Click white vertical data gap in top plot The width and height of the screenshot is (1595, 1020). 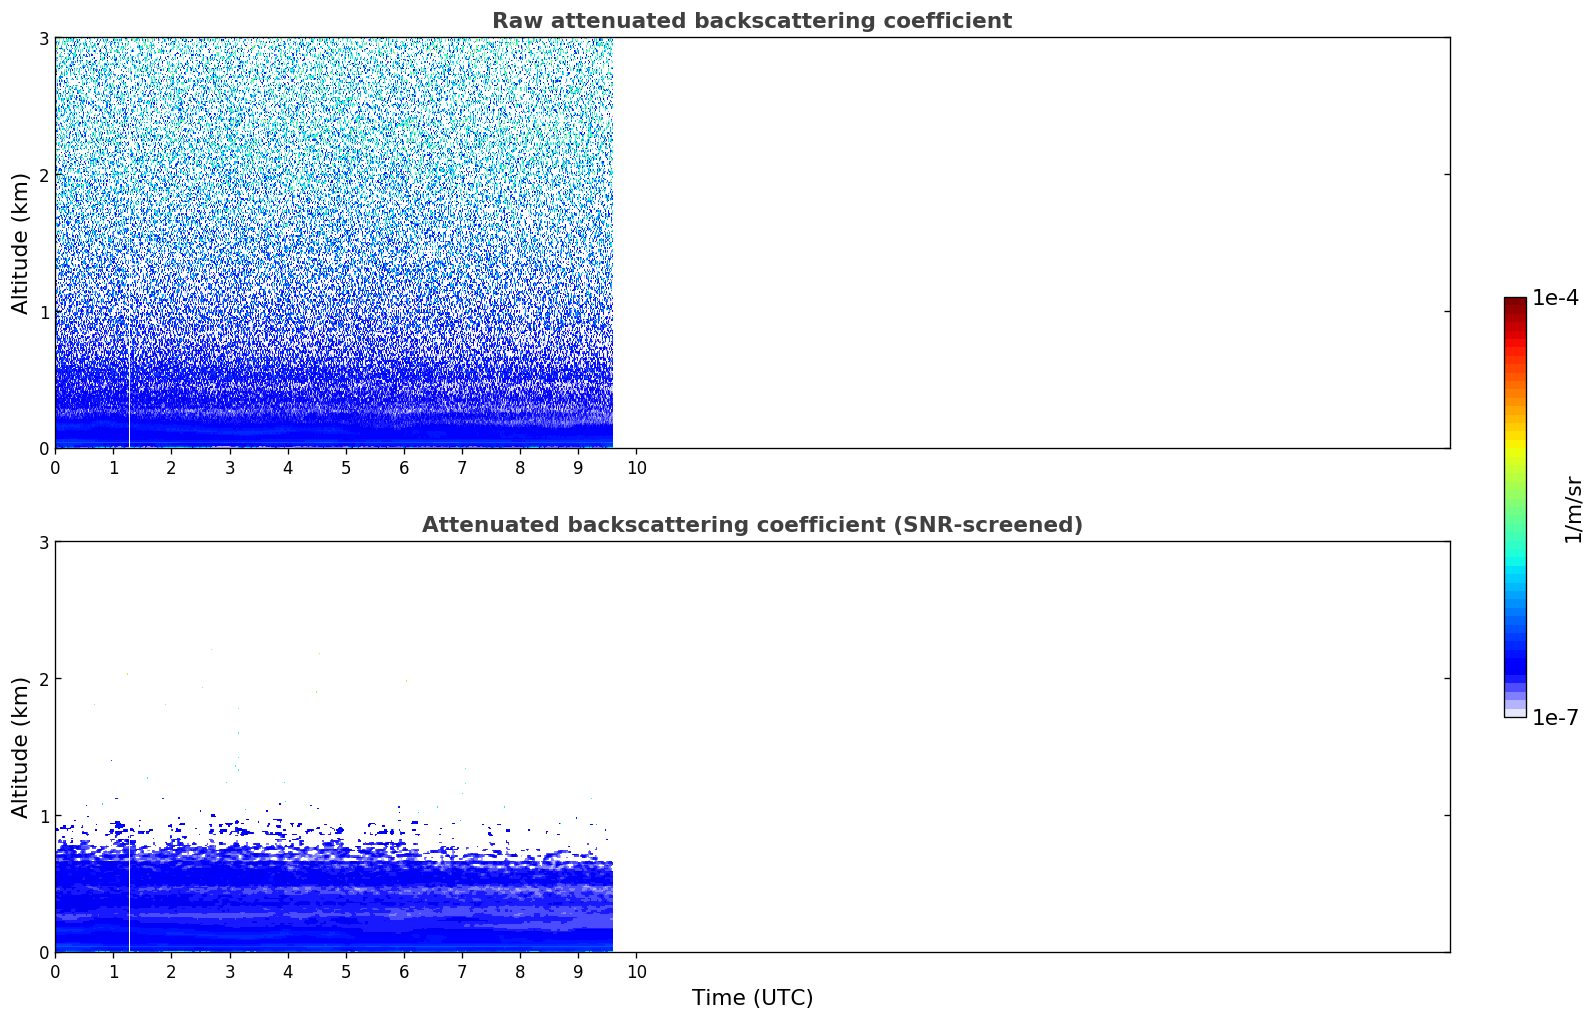(x=129, y=400)
